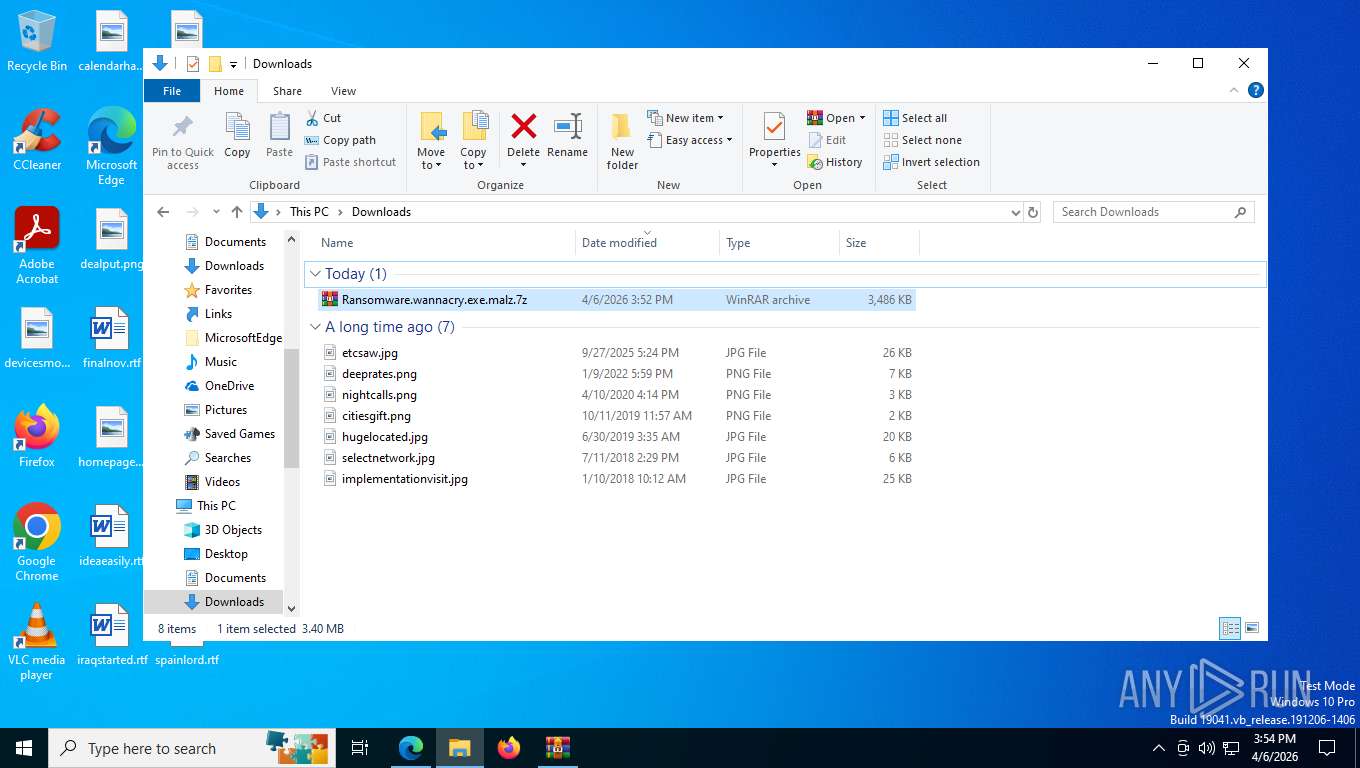Open Adobe Acrobat desktop icon
The height and width of the screenshot is (768, 1360).
(x=37, y=245)
